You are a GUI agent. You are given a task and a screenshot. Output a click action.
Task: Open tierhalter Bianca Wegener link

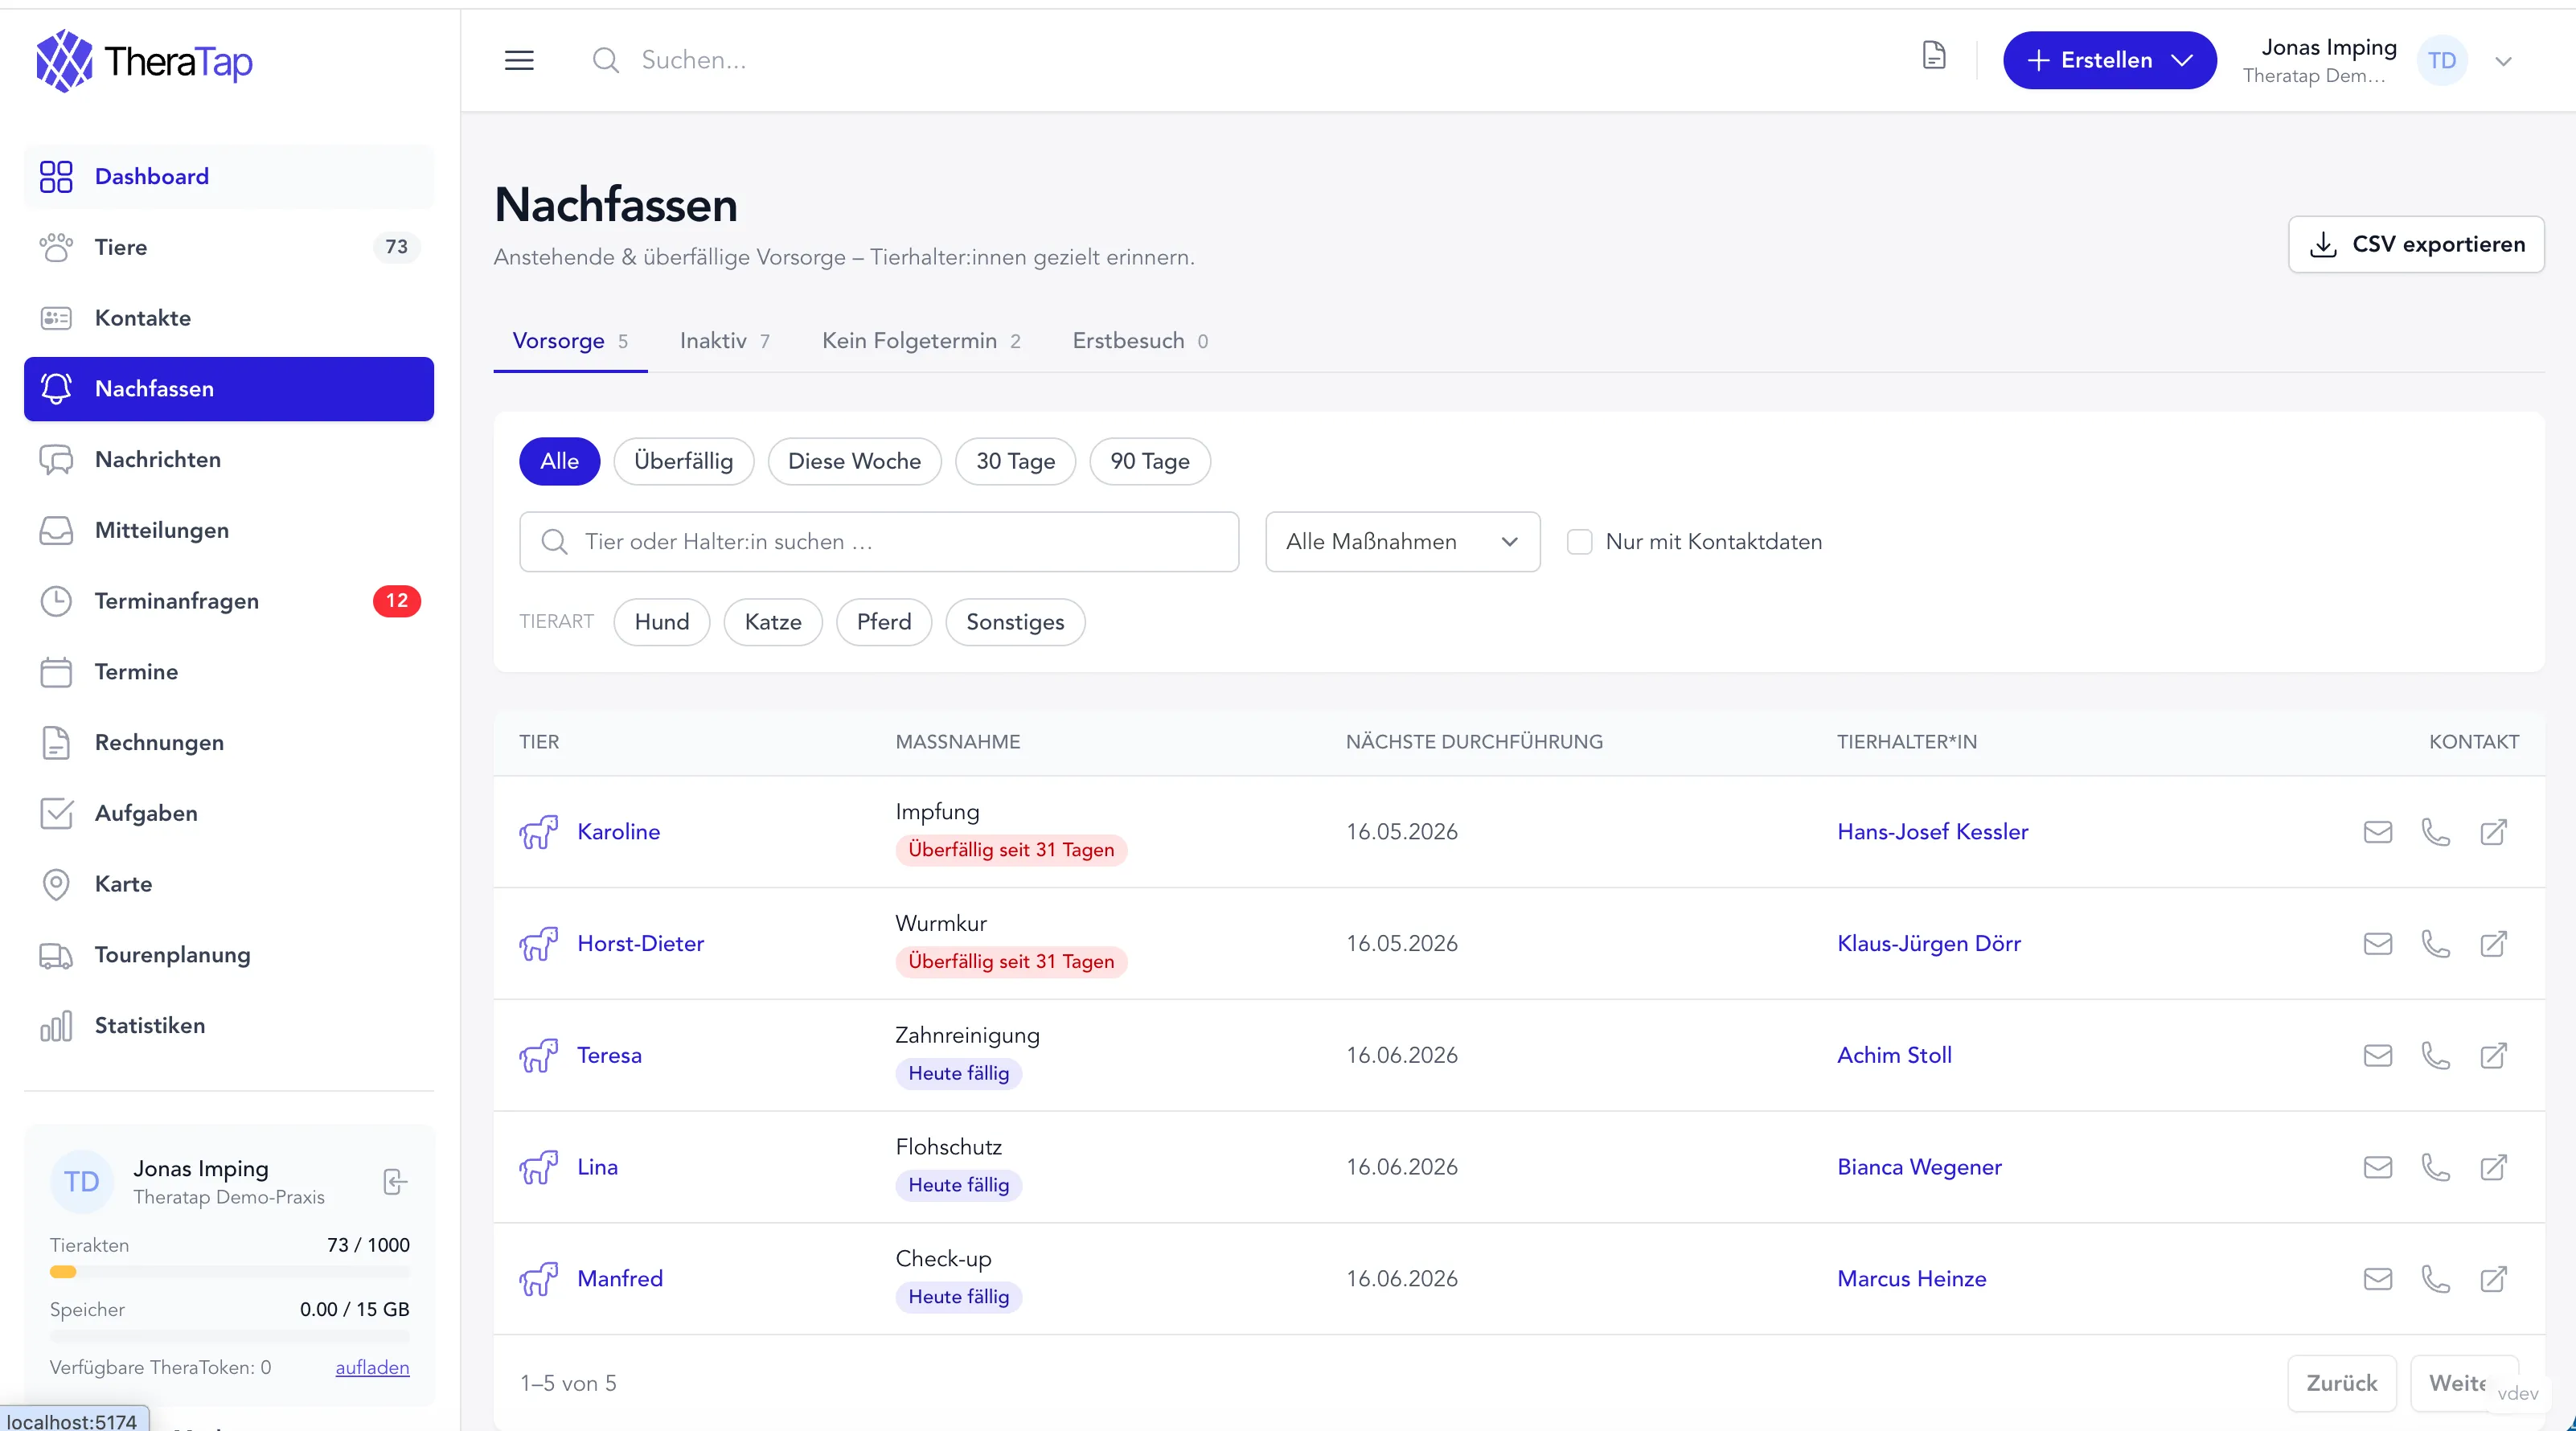(x=1919, y=1167)
